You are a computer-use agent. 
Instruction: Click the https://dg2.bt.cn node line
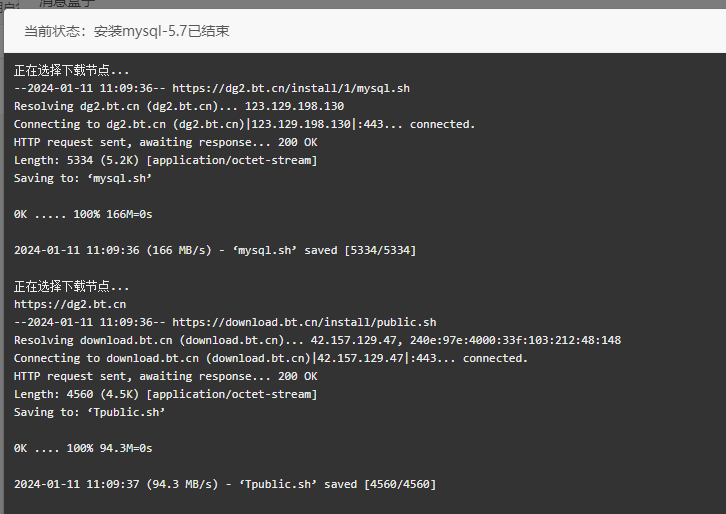(70, 304)
